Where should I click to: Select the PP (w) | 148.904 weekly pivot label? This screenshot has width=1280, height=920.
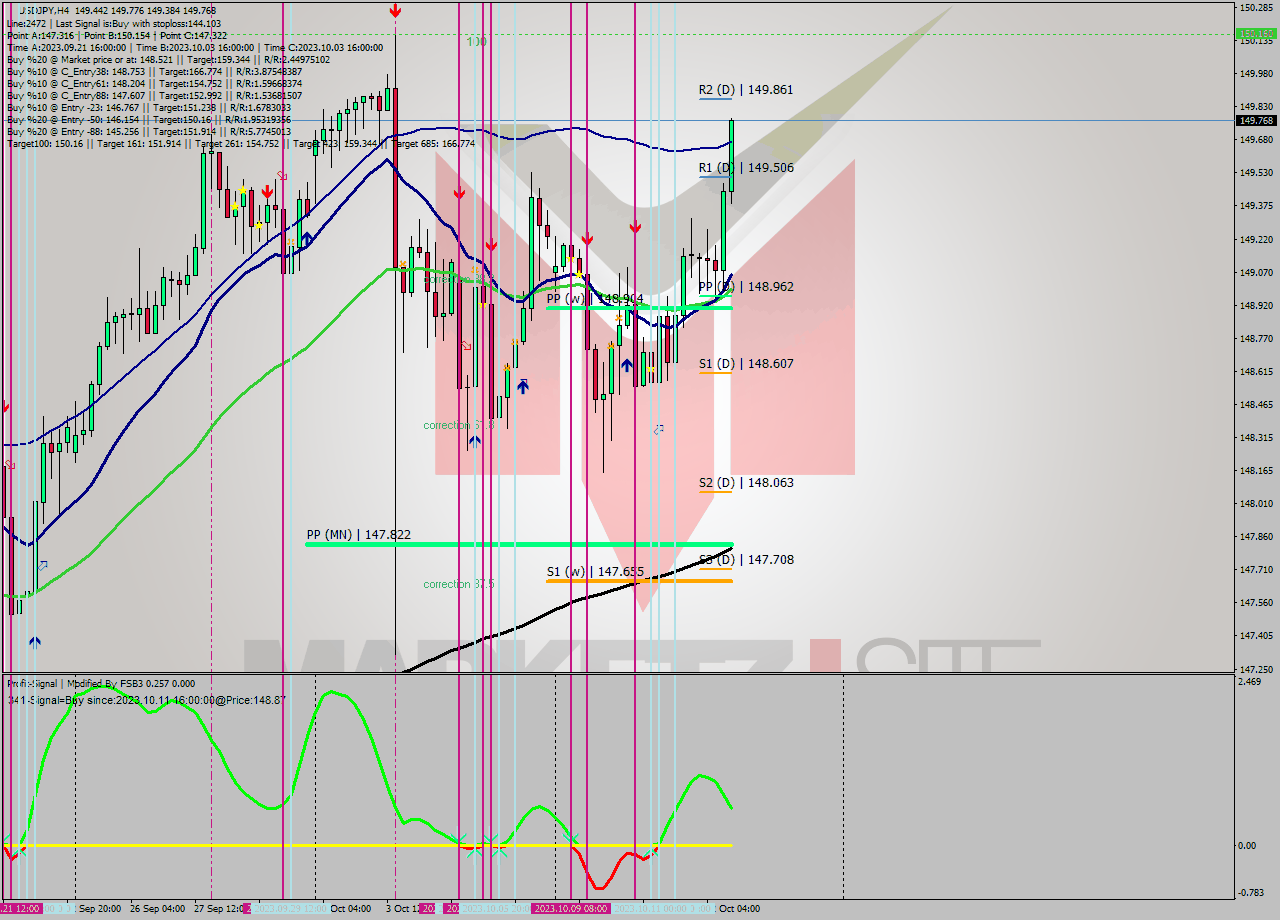point(595,299)
